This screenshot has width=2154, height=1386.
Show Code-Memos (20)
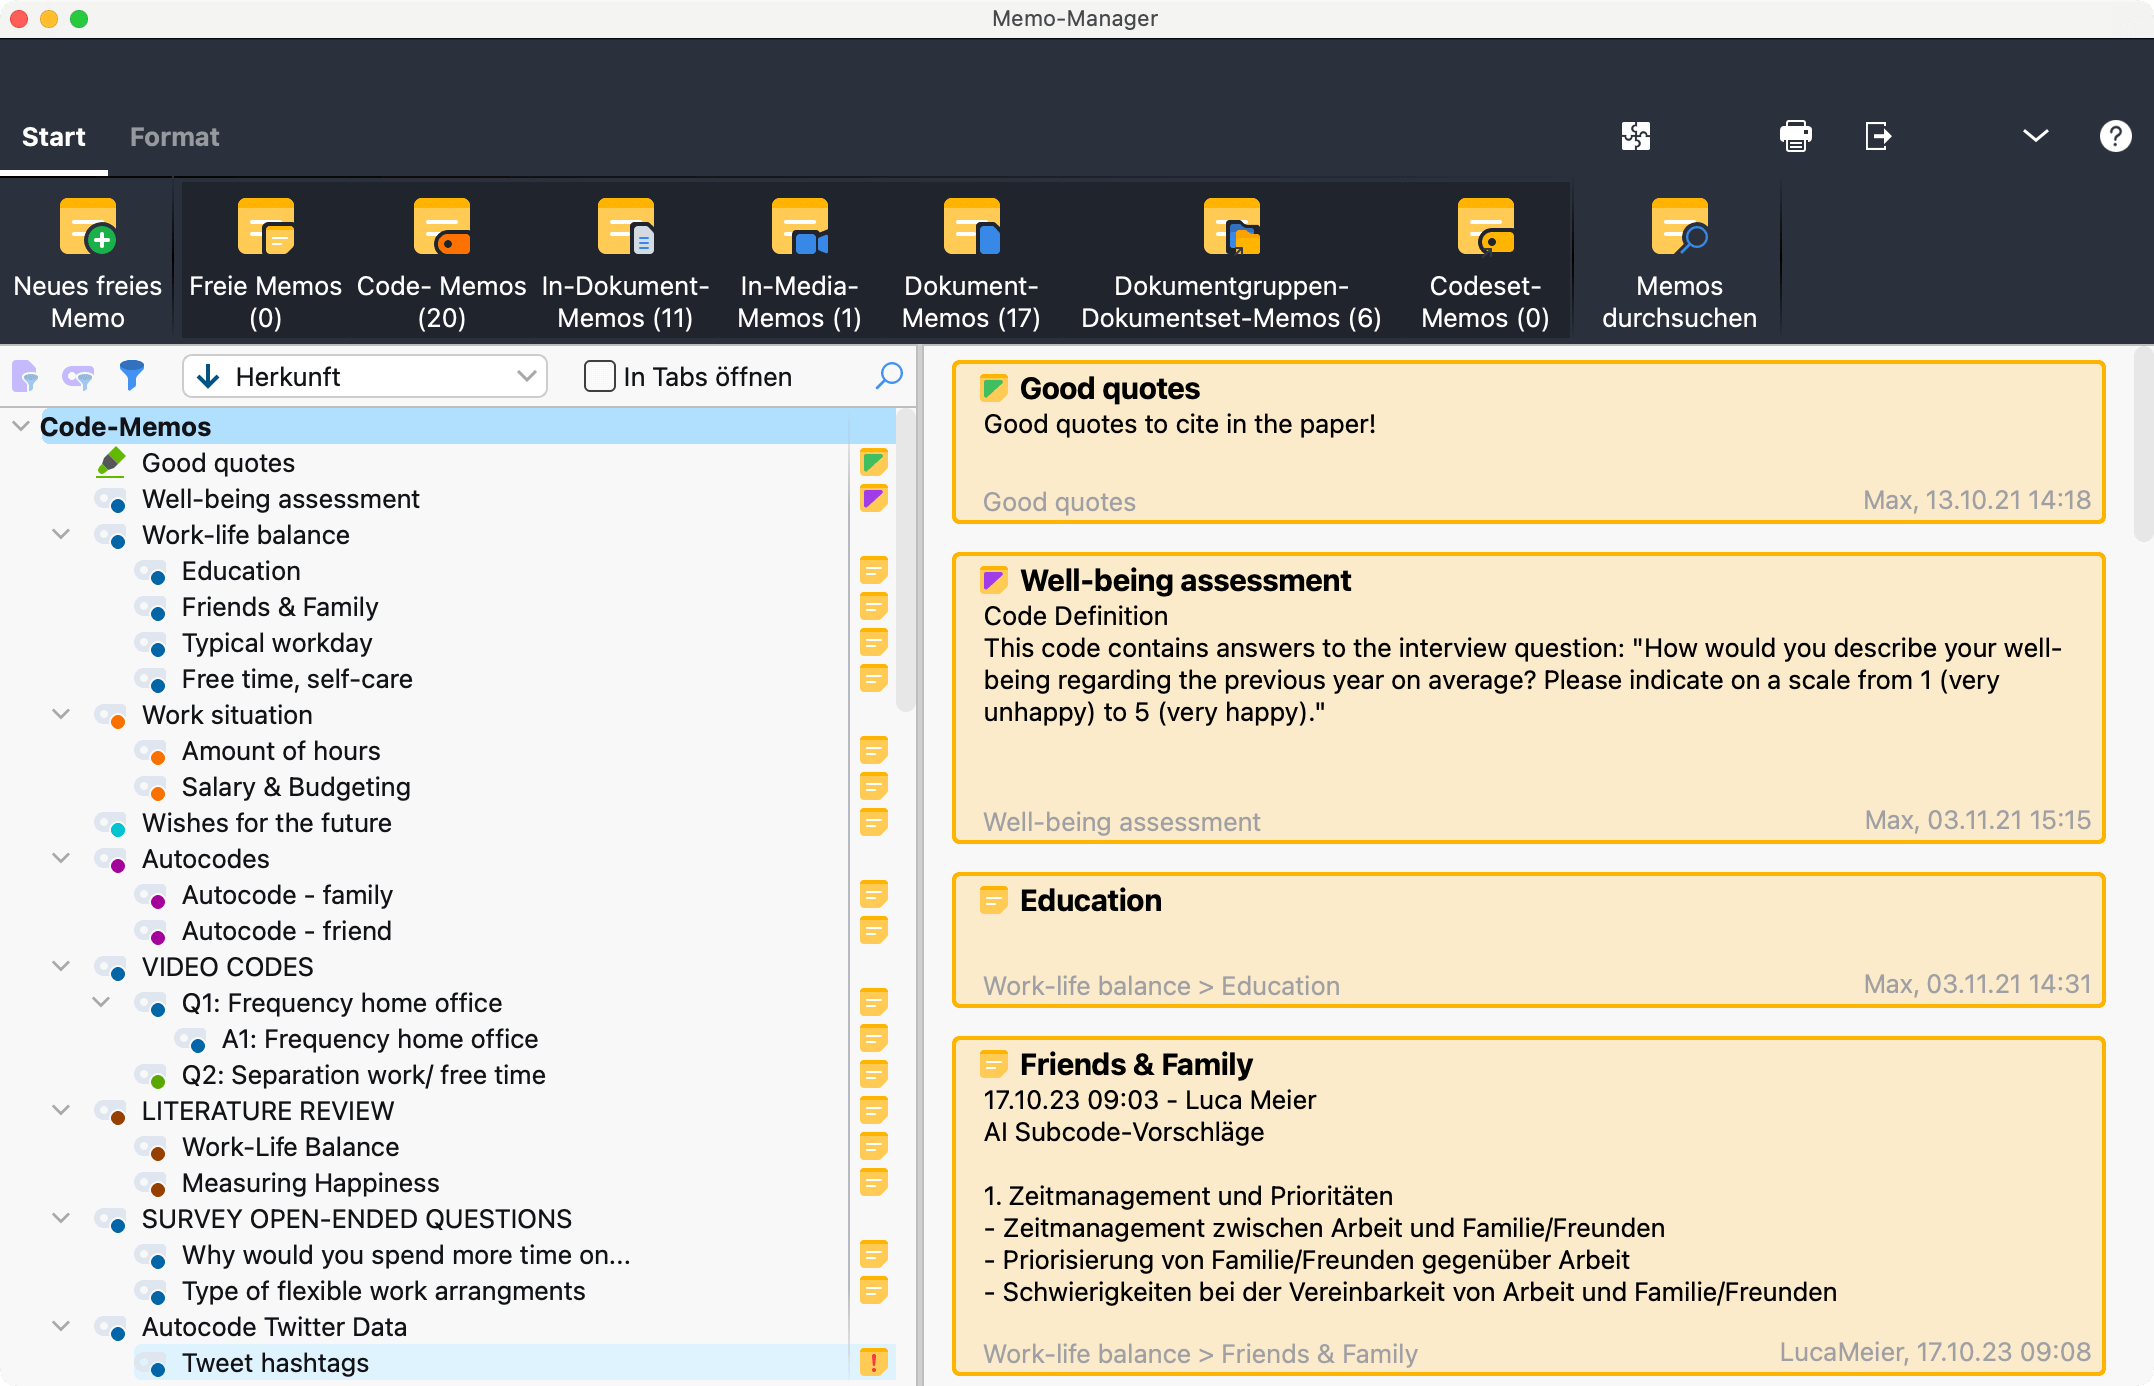pos(441,263)
